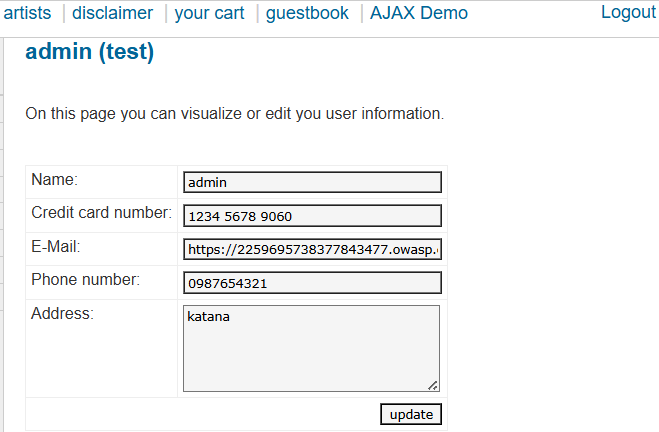The height and width of the screenshot is (432, 659).
Task: Focus the Address textarea containing katana
Action: coord(311,348)
